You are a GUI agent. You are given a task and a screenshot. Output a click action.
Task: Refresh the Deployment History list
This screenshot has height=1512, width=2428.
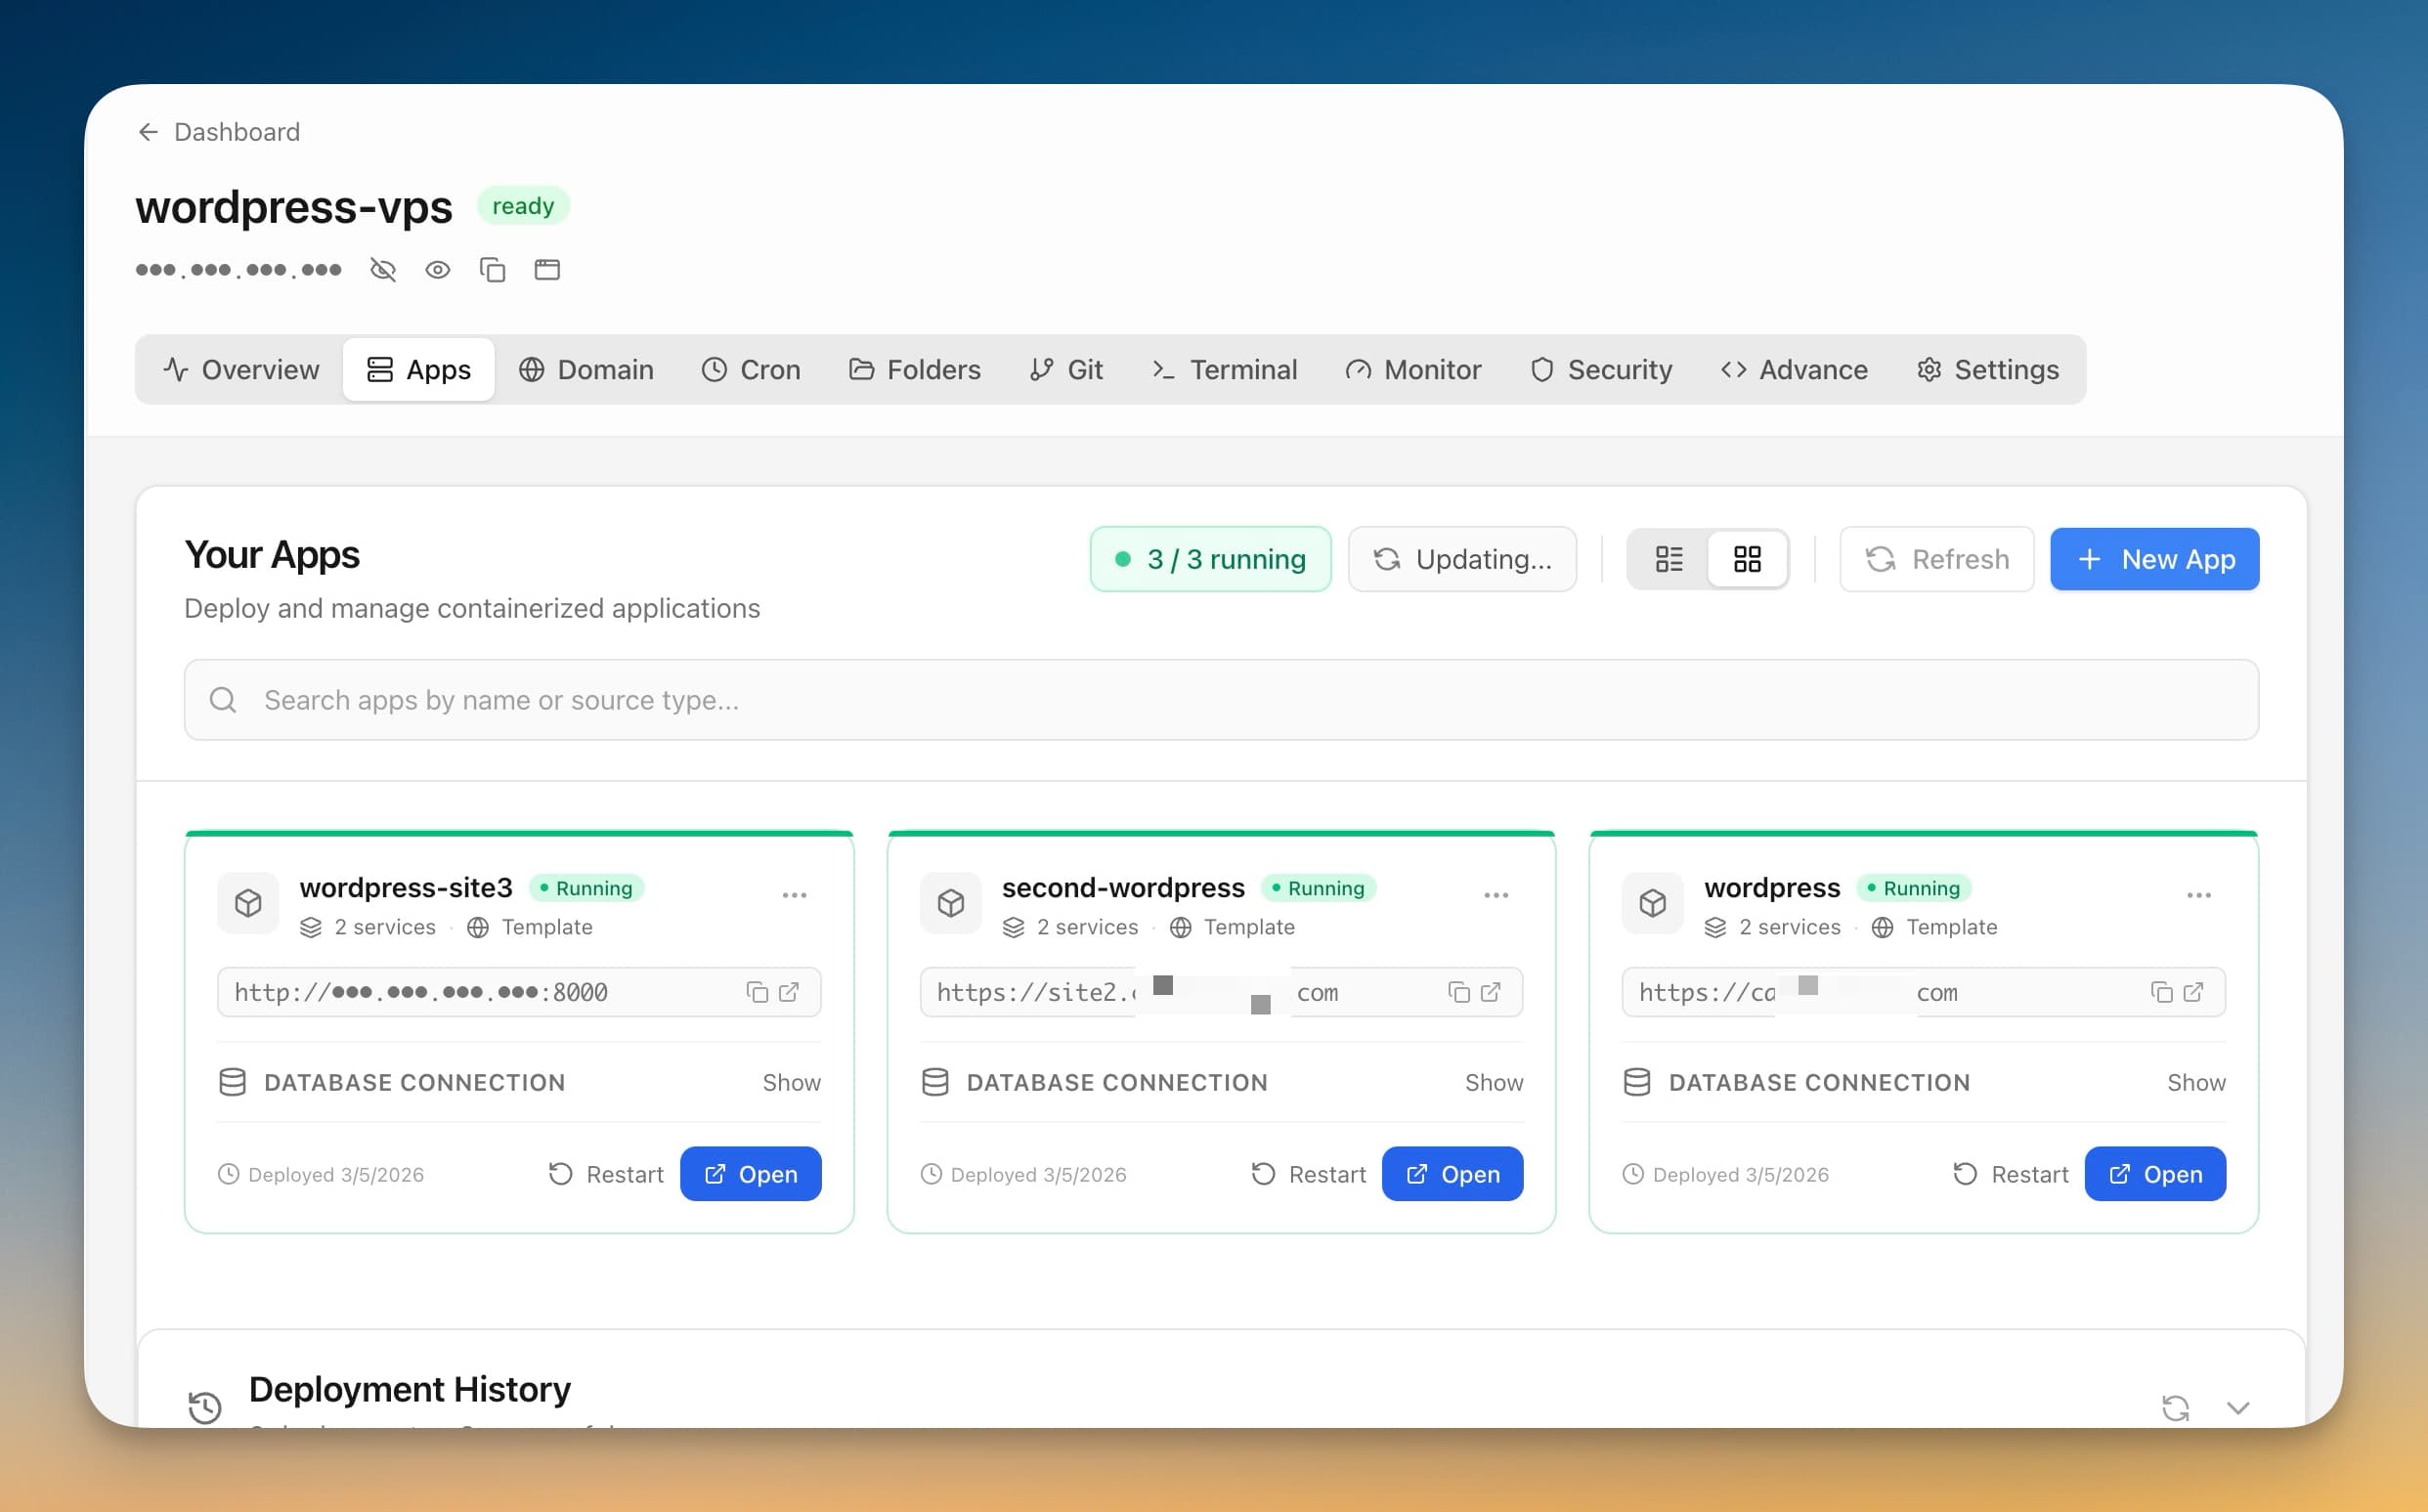tap(2174, 1407)
